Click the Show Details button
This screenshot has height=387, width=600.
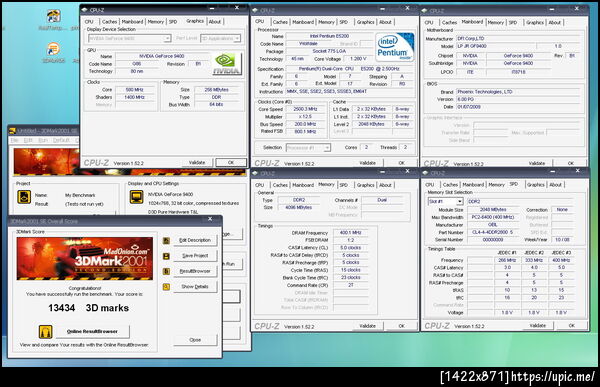click(195, 287)
